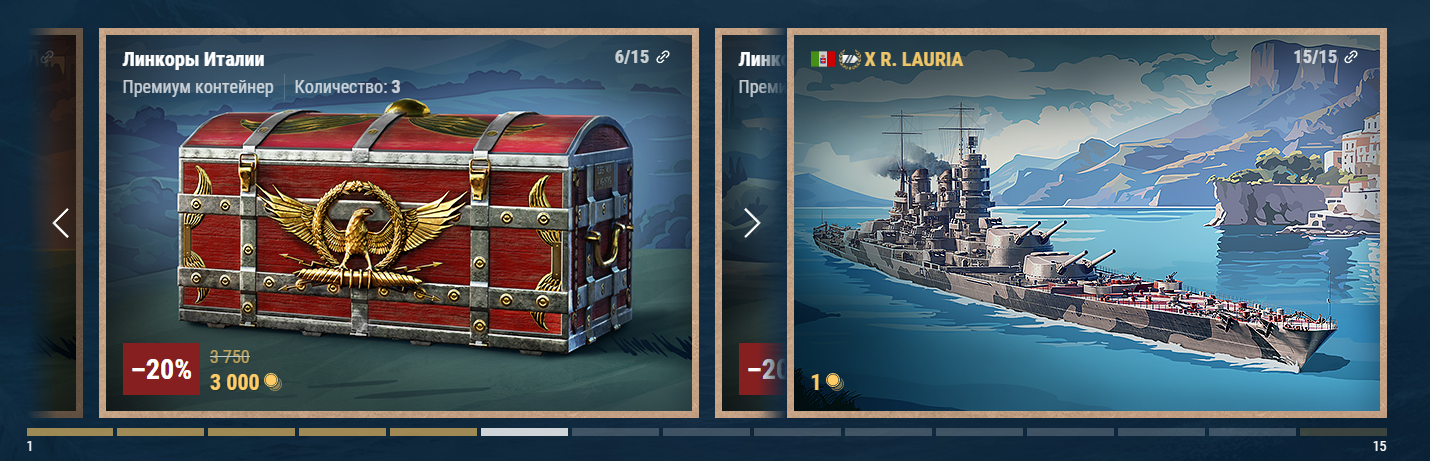The height and width of the screenshot is (461, 1430).
Task: Open the Линкоры Италии container title
Action: click(x=193, y=59)
